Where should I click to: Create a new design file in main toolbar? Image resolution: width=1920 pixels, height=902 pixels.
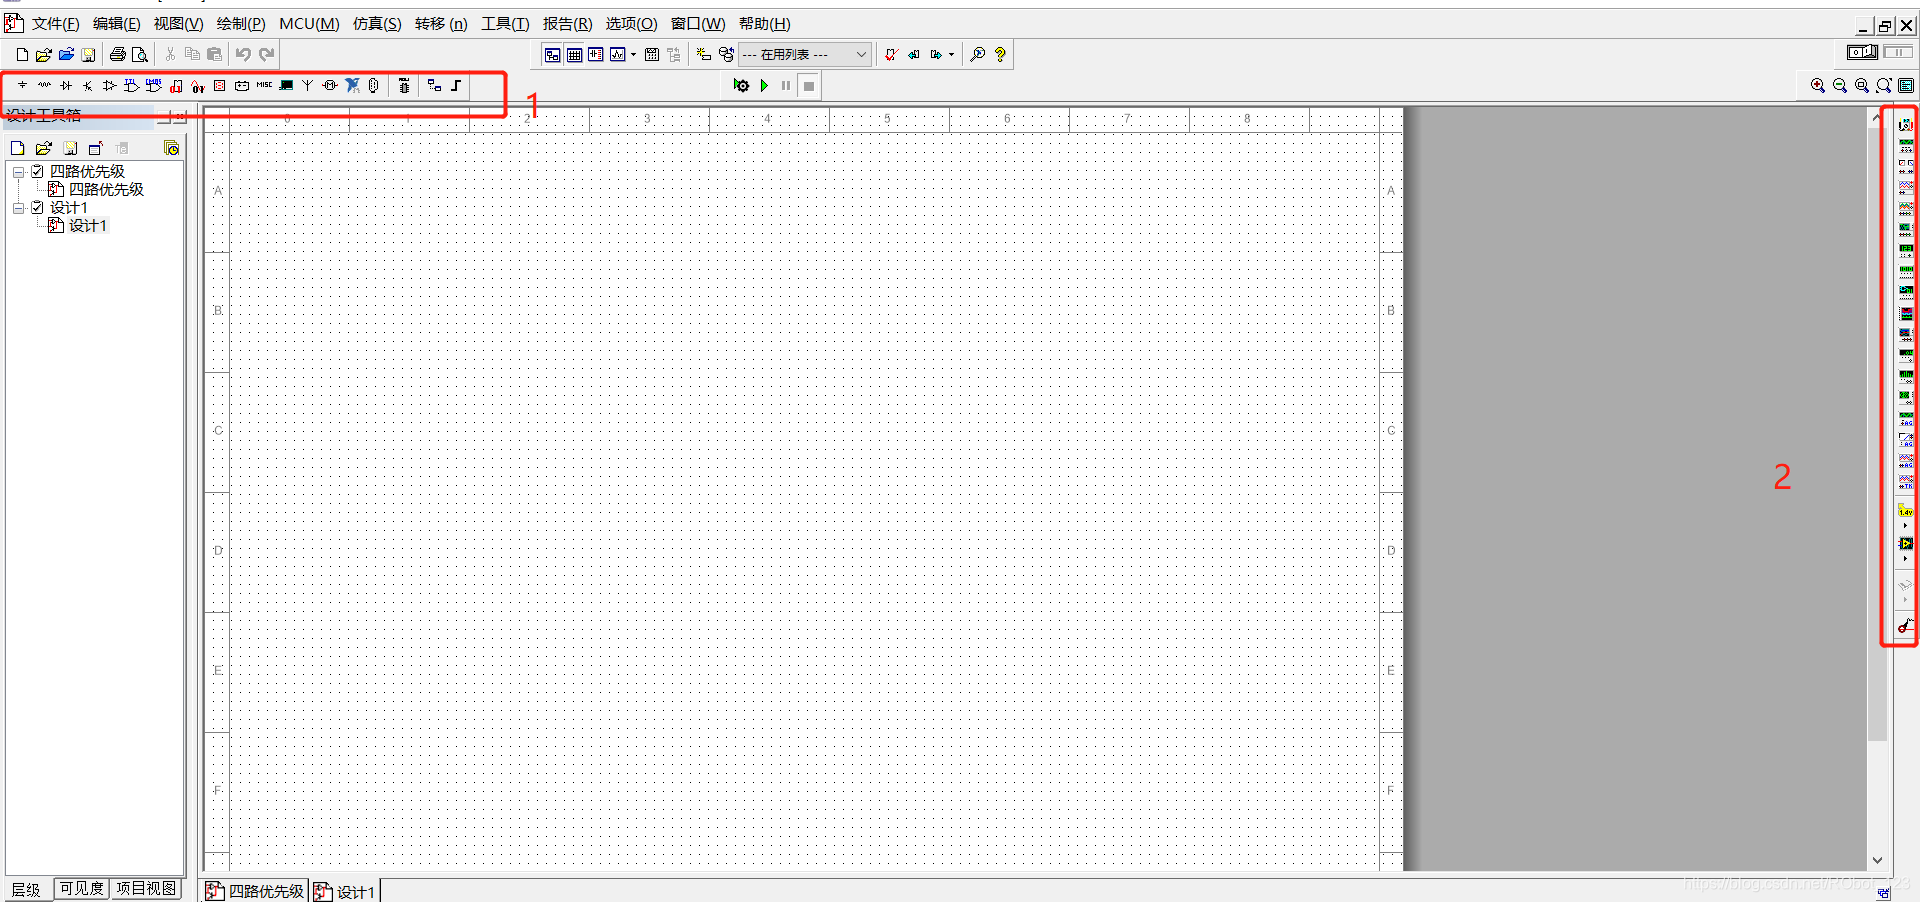click(22, 55)
